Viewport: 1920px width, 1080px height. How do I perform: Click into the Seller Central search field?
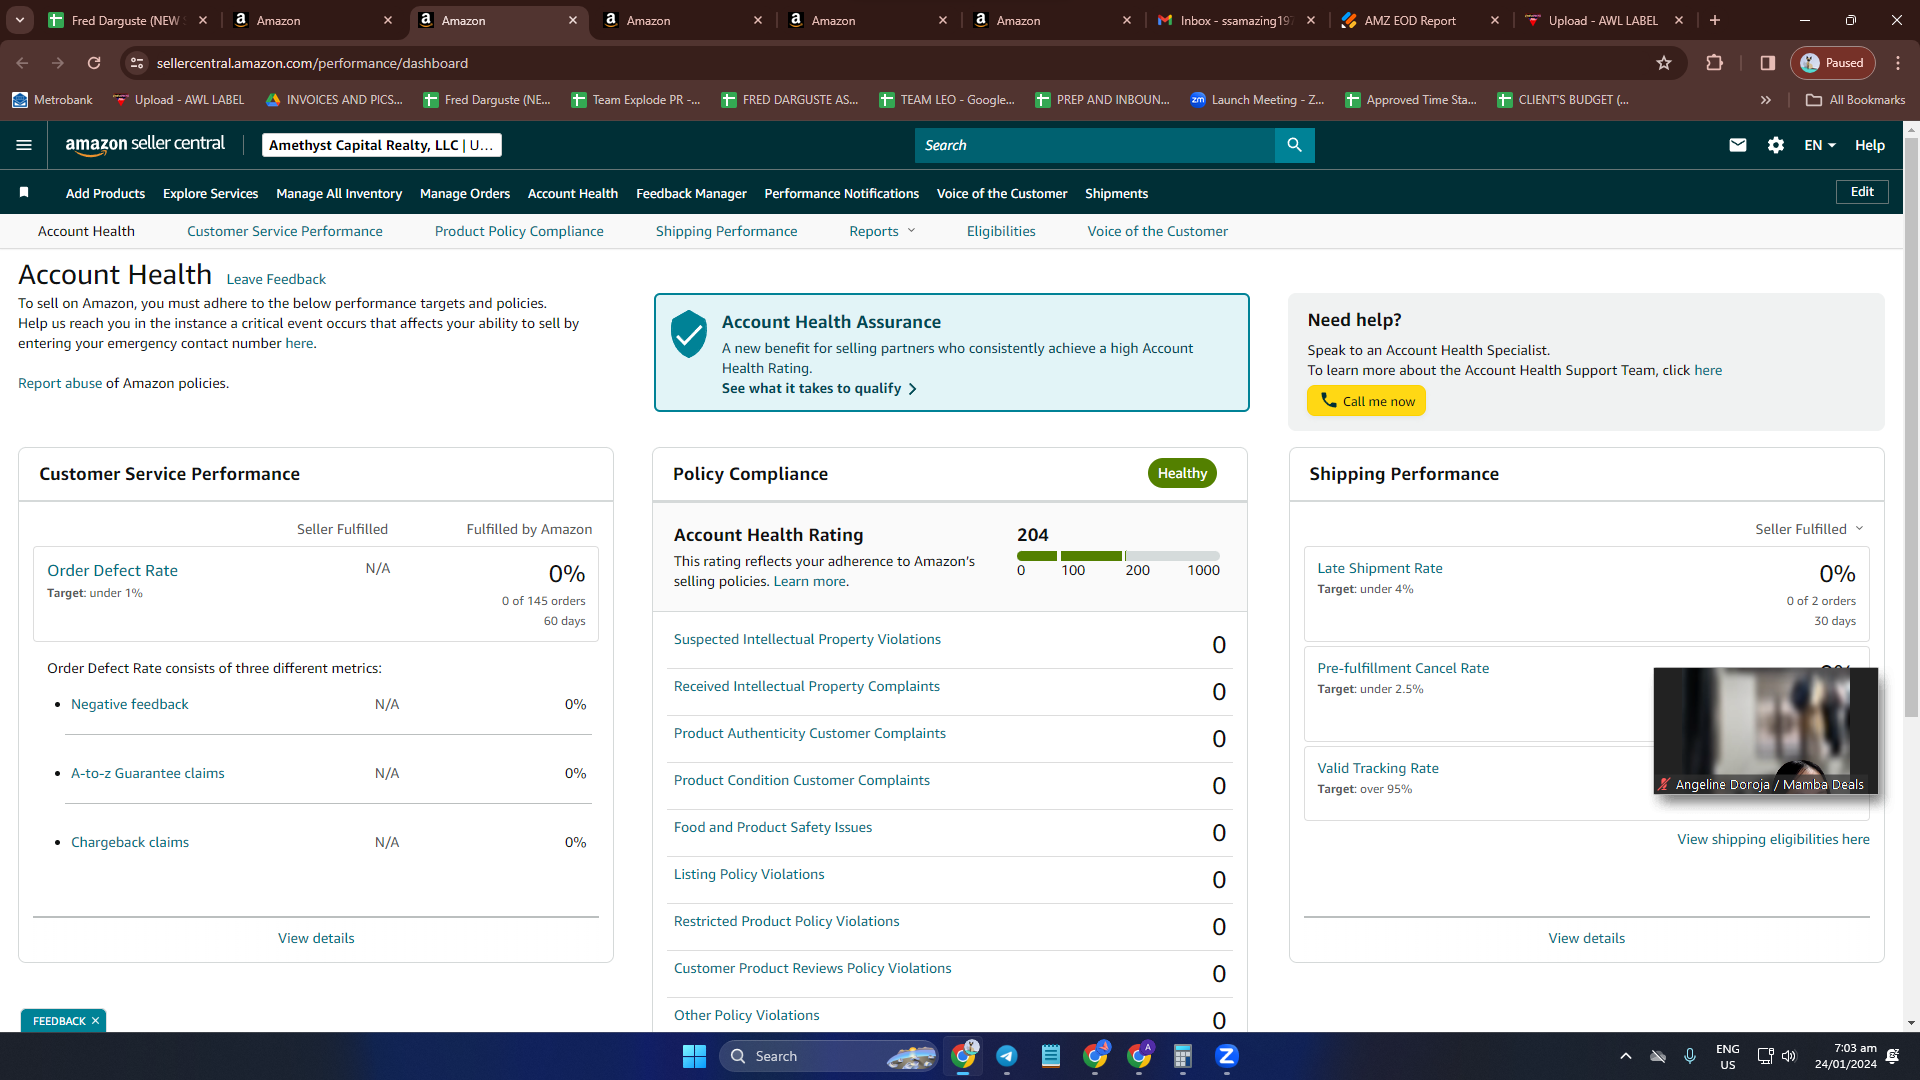click(x=1095, y=145)
